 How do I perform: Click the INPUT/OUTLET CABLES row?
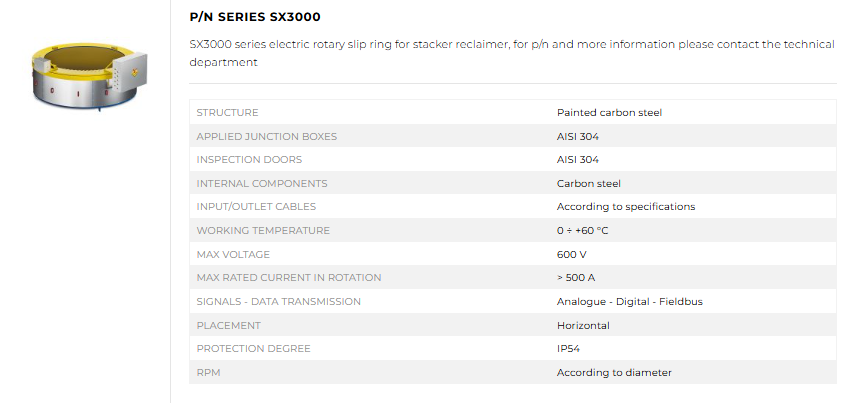(x=513, y=206)
